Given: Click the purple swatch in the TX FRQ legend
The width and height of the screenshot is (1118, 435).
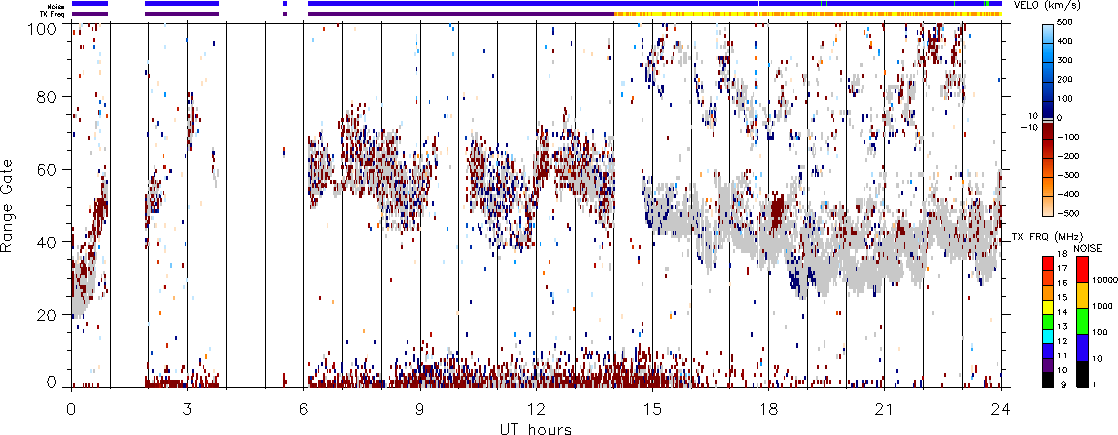Looking at the screenshot, I should tap(1048, 364).
